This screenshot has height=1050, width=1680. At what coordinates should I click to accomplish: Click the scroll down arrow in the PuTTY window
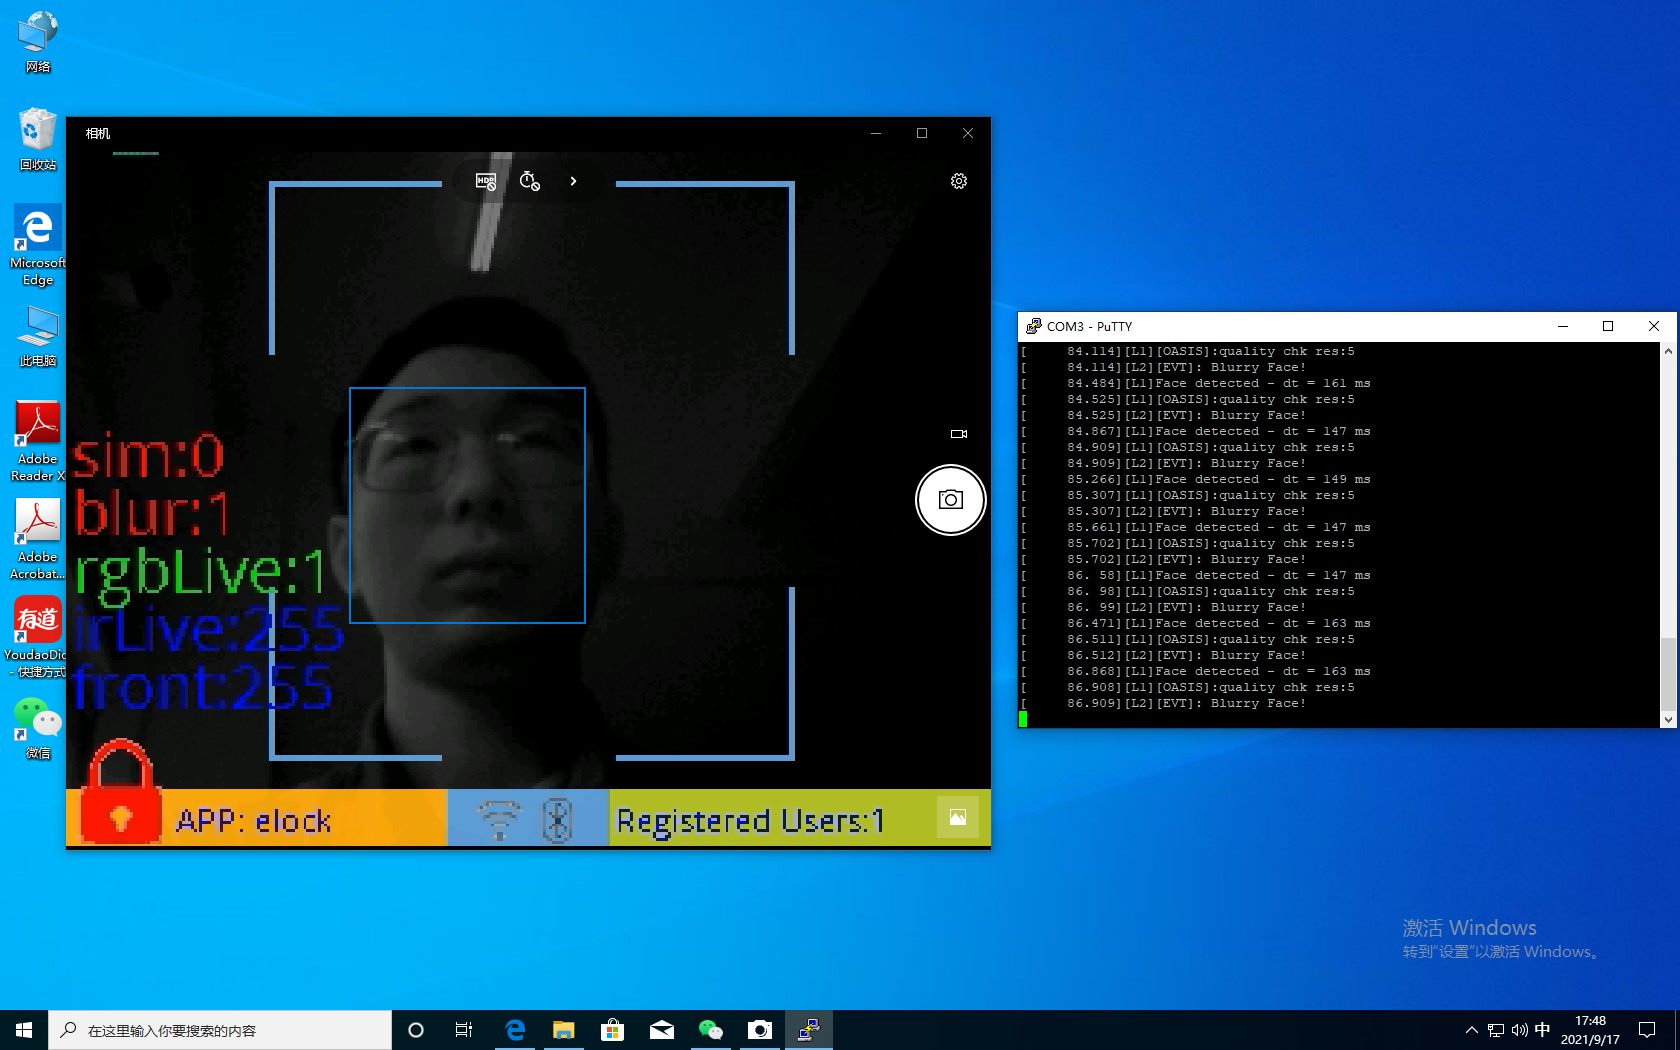coord(1668,719)
